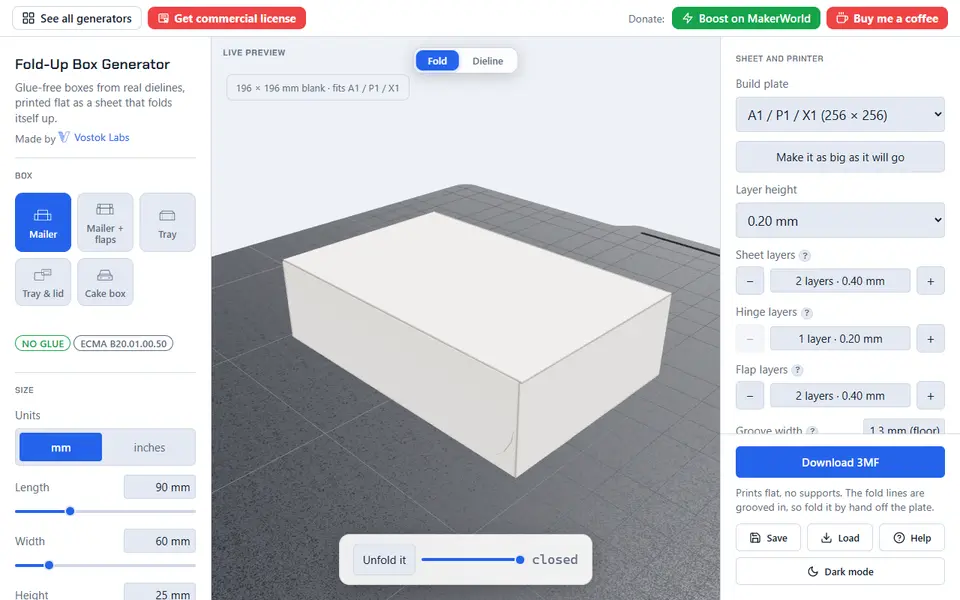Click the See all generators grid icon
960x600 pixels.
28,18
